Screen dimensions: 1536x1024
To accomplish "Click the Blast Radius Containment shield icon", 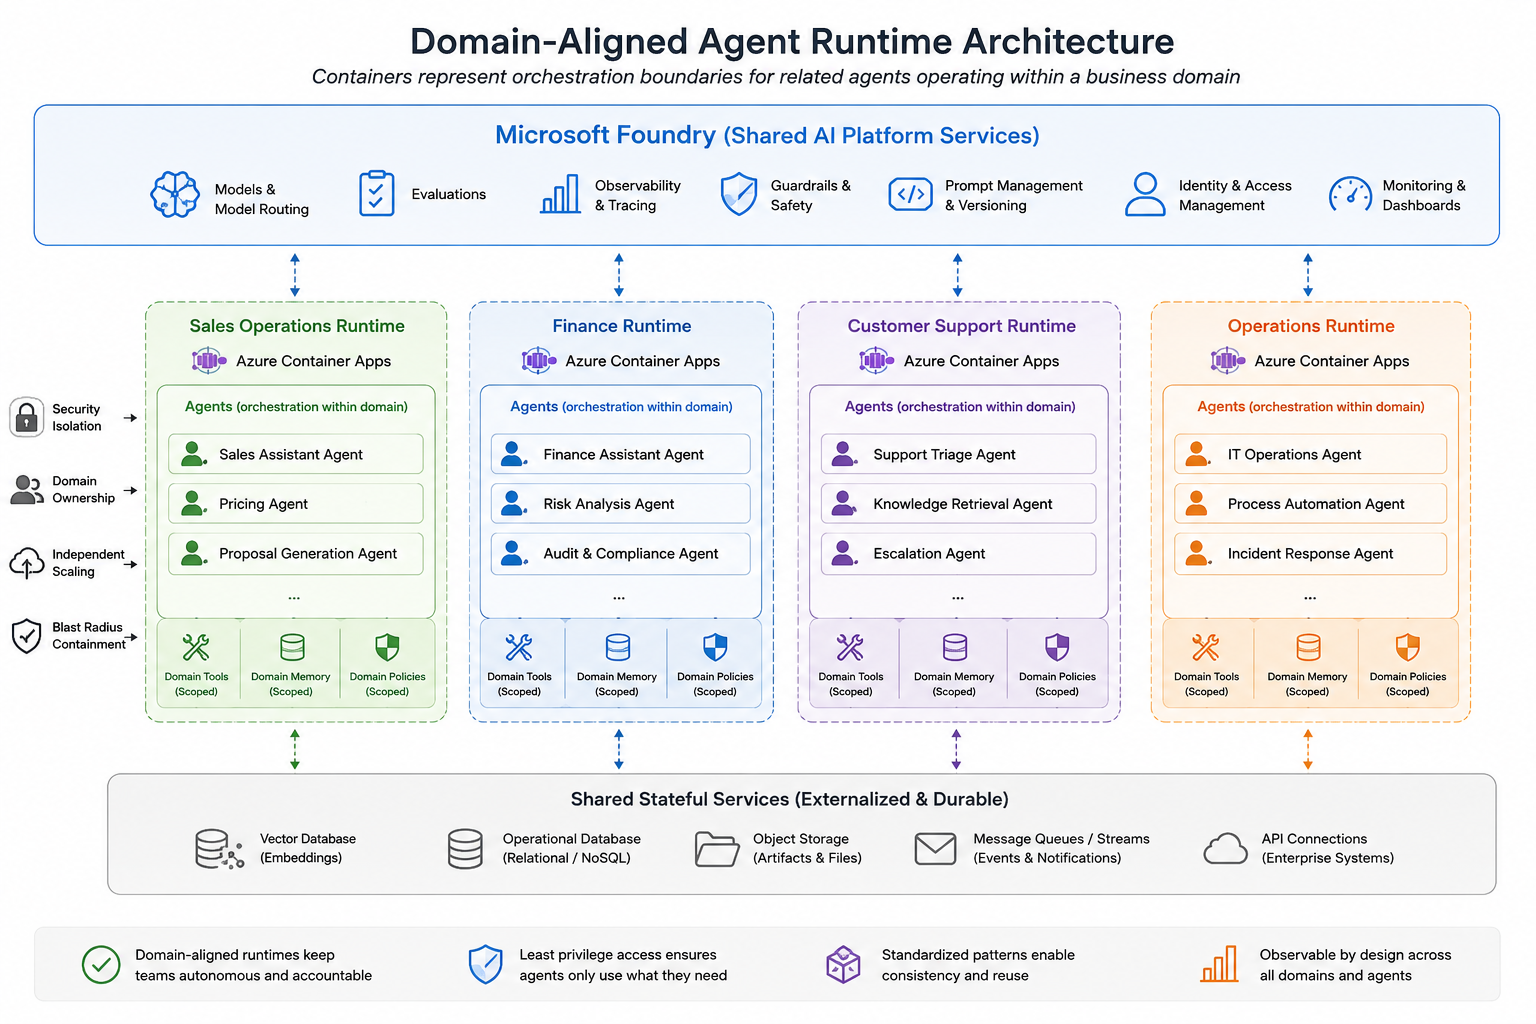I will 26,635.
